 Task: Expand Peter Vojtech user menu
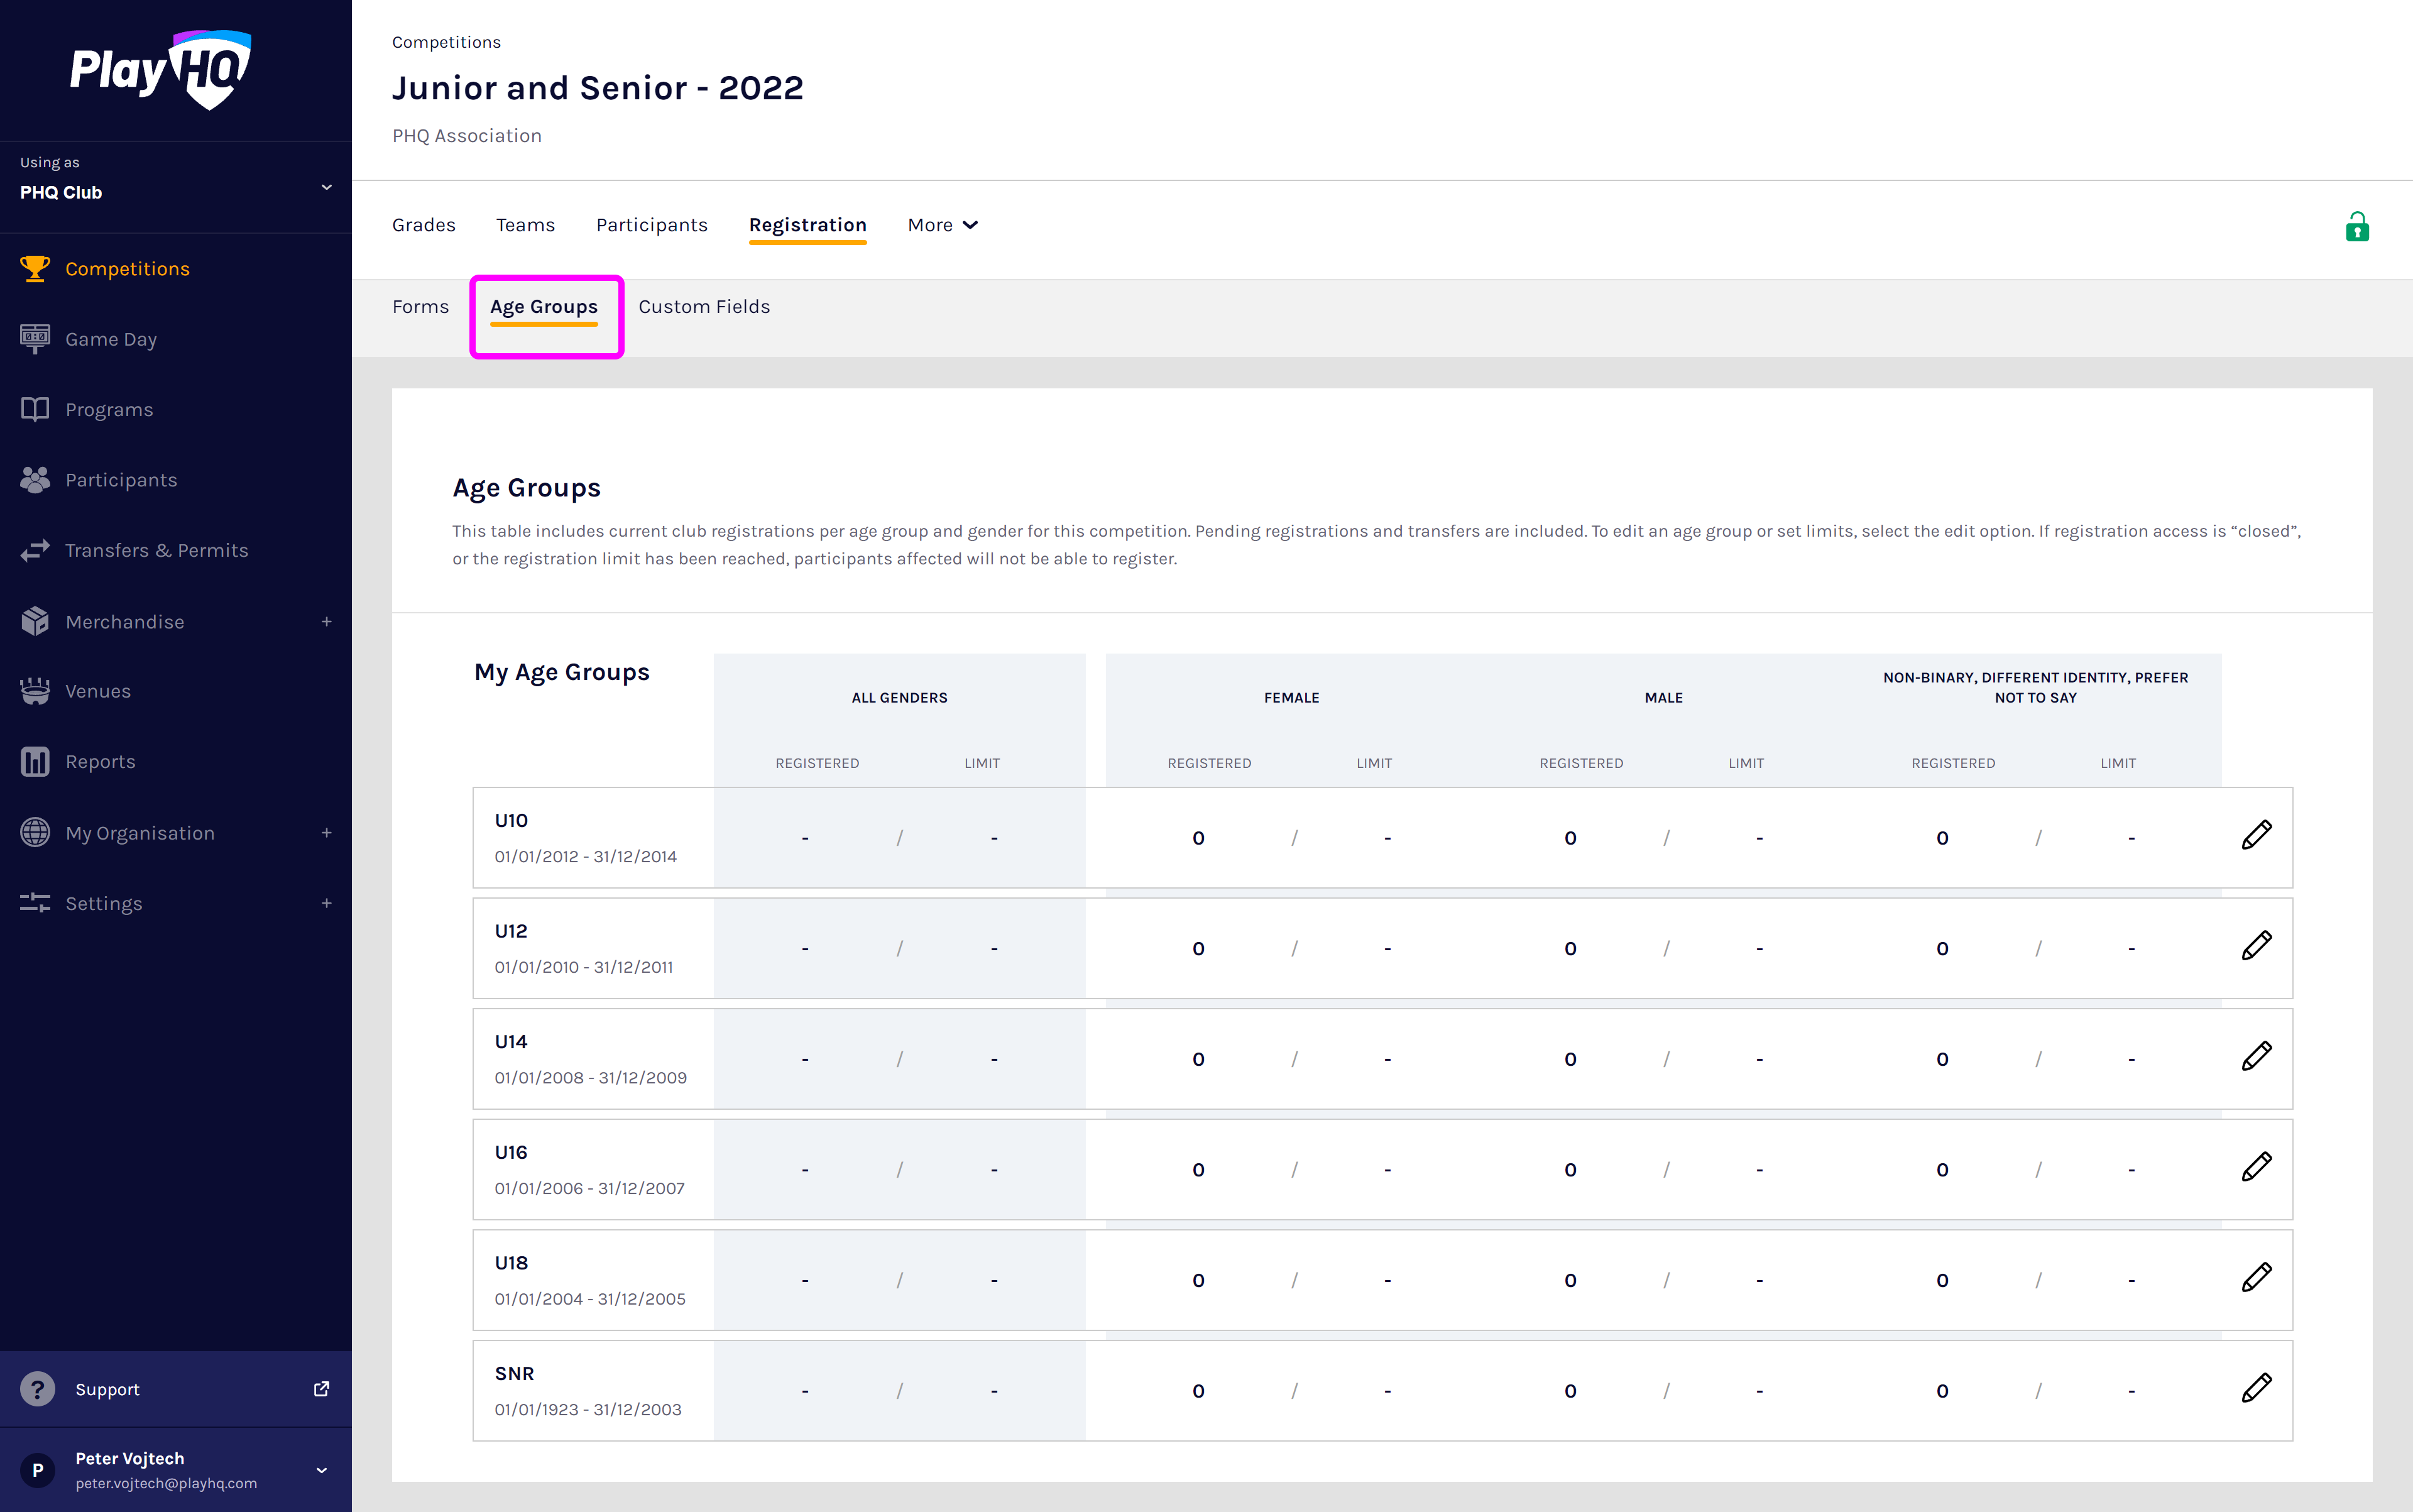tap(321, 1470)
